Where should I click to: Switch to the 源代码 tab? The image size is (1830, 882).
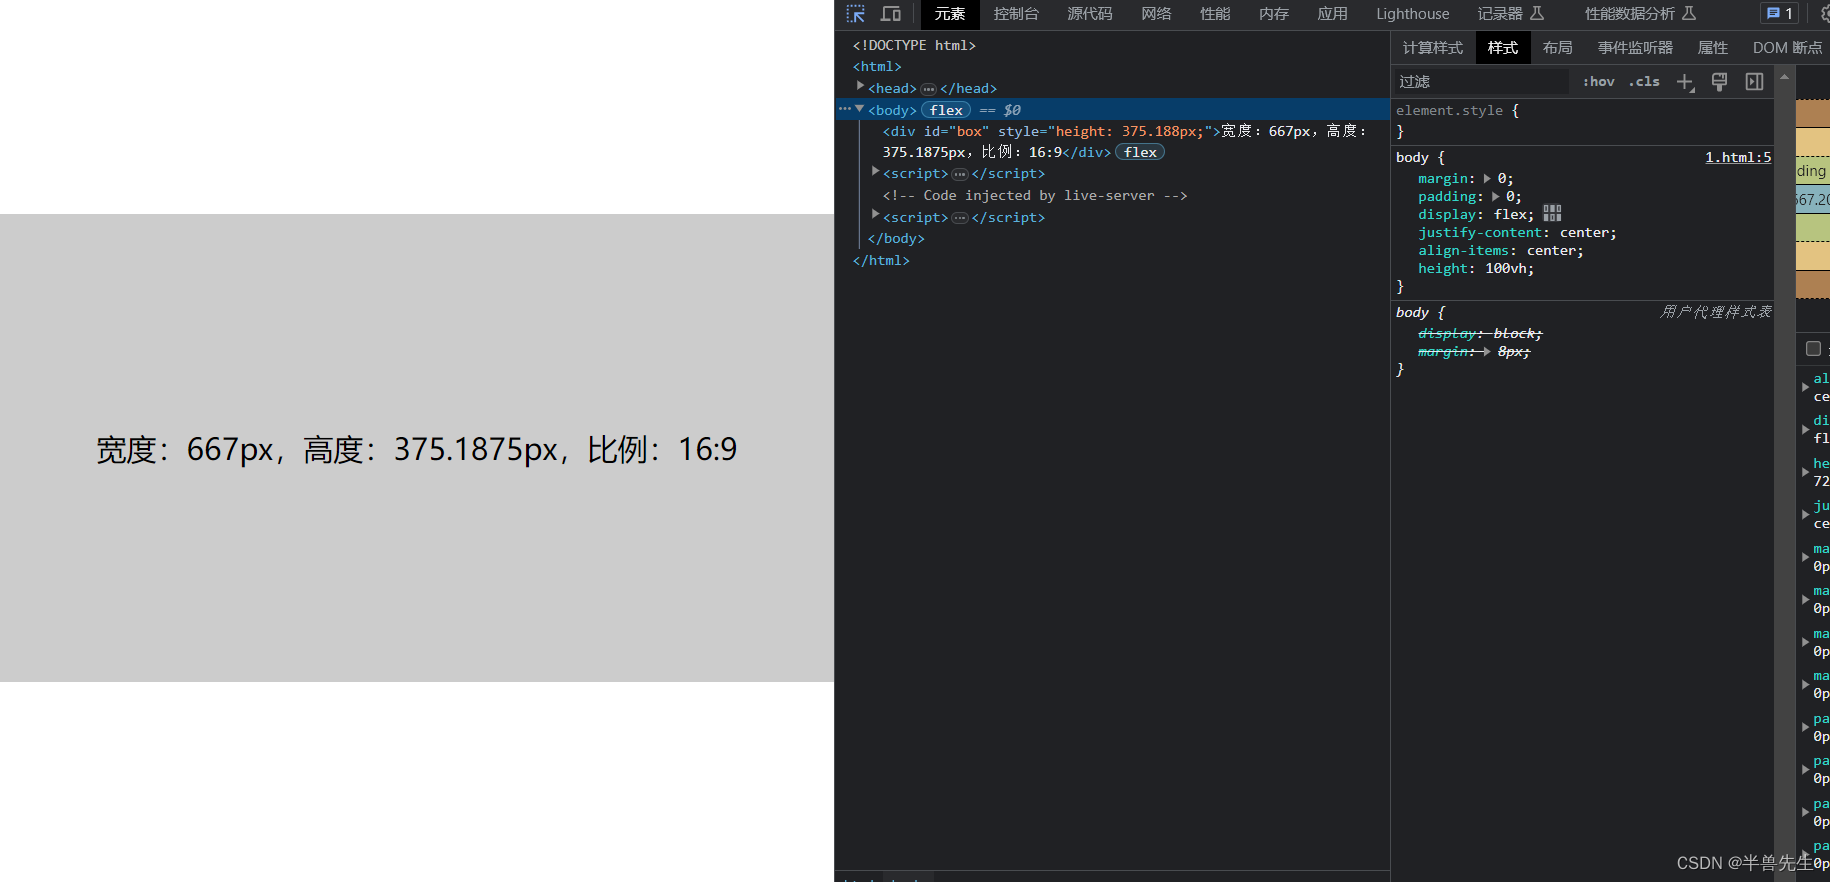tap(1090, 14)
